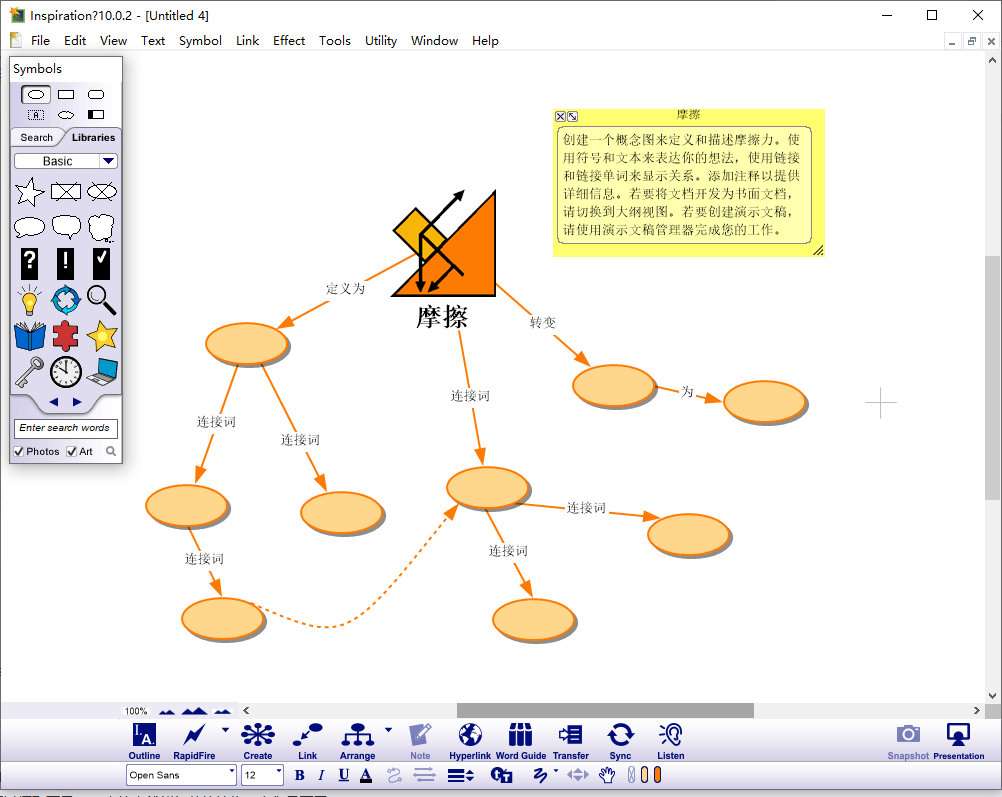Viewport: 1002px width, 797px height.
Task: Choose the red puzzle piece symbol
Action: (x=66, y=336)
